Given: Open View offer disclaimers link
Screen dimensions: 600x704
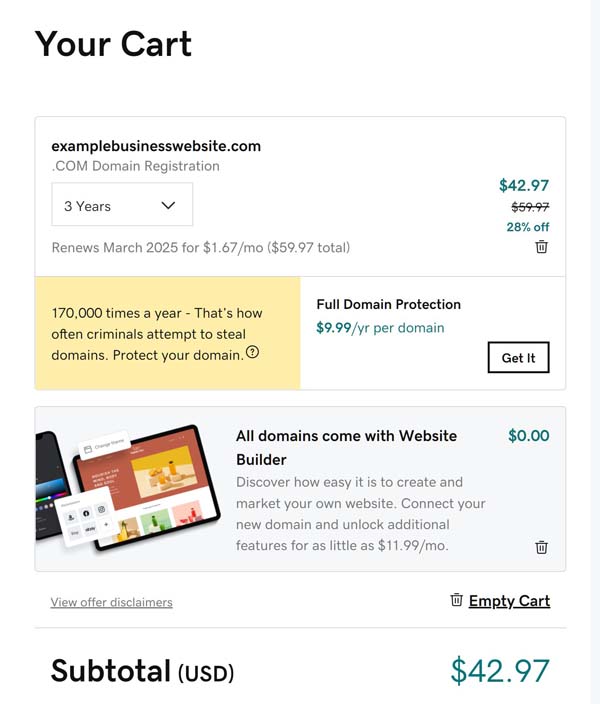Looking at the screenshot, I should pos(111,602).
